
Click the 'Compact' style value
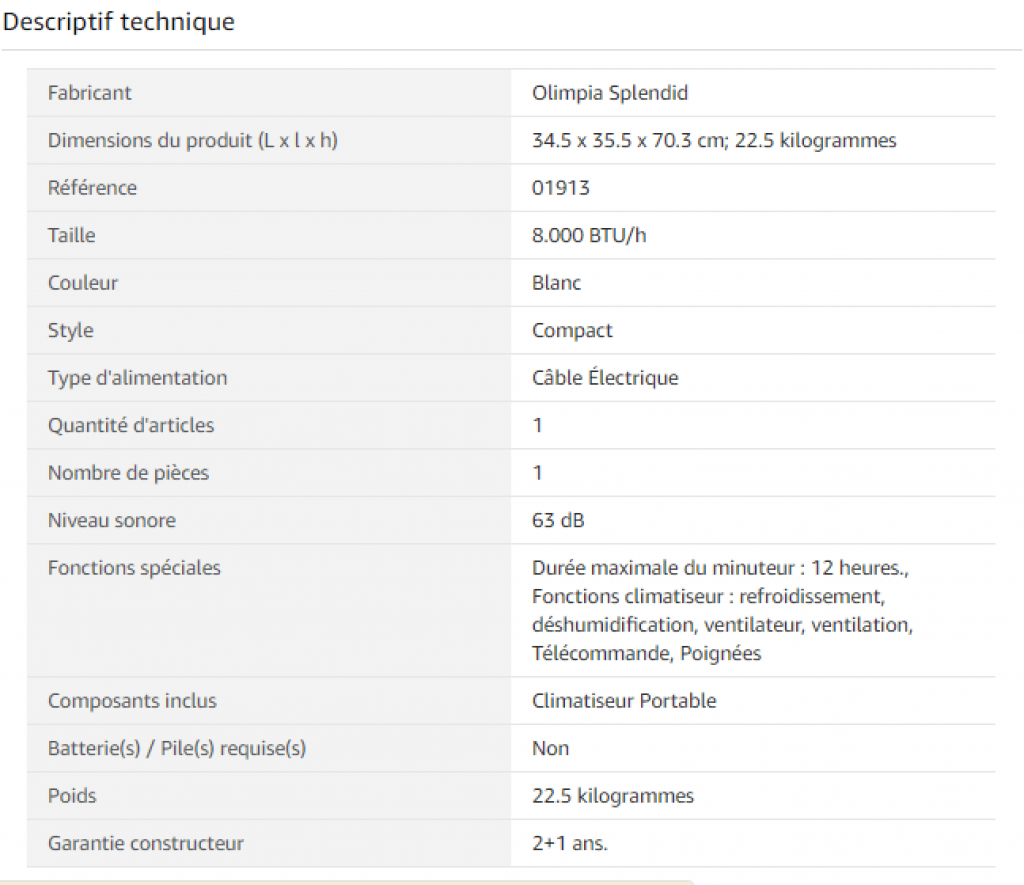click(571, 330)
